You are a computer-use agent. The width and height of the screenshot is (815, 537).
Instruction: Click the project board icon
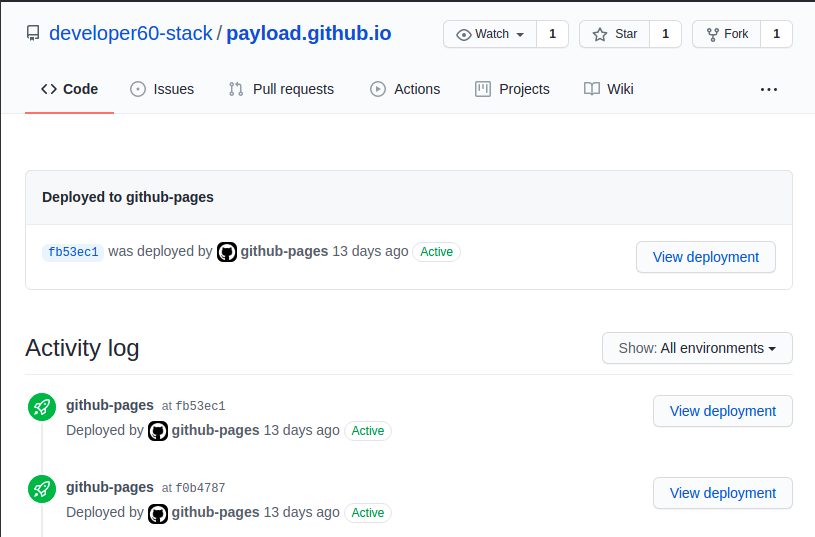tap(483, 89)
